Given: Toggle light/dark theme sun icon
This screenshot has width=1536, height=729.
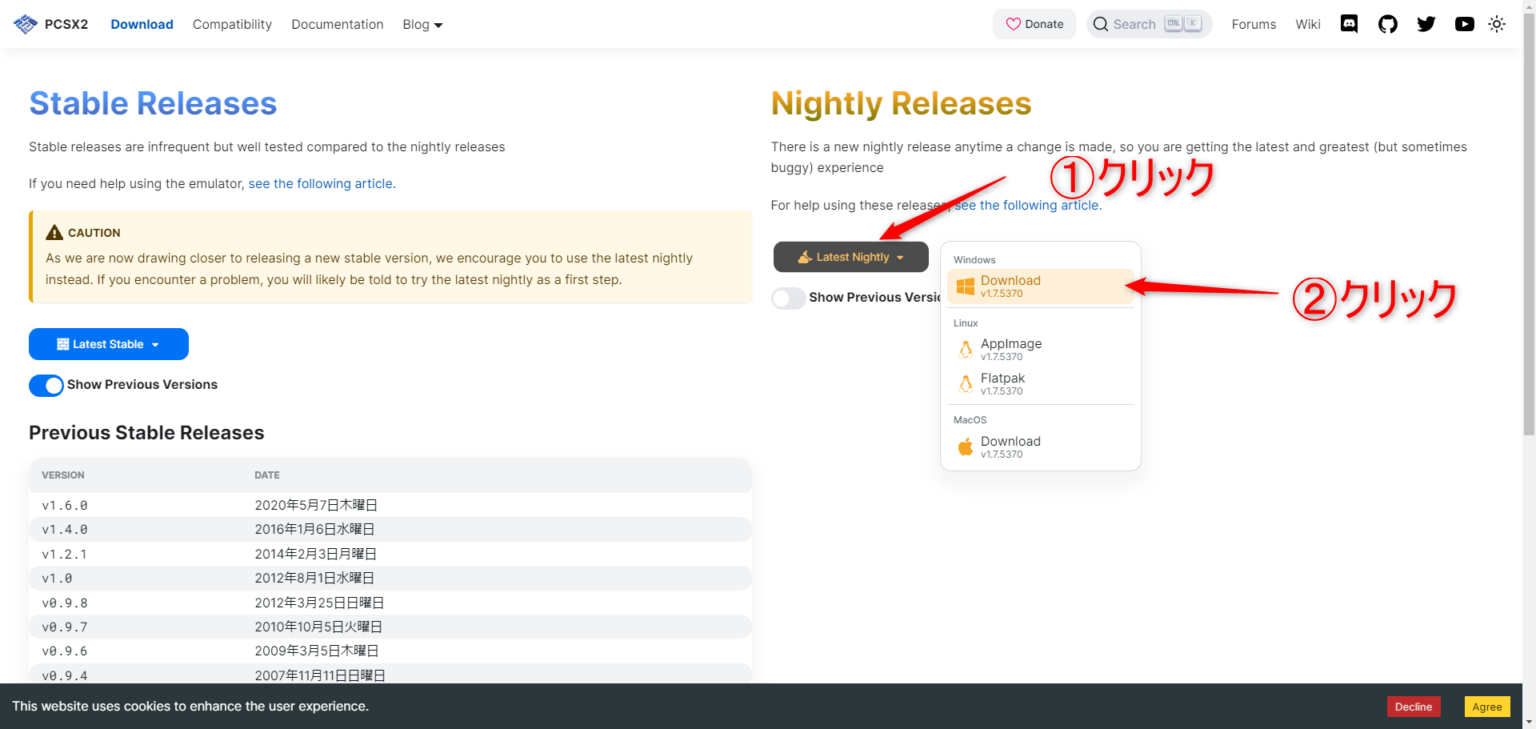Looking at the screenshot, I should (x=1497, y=24).
